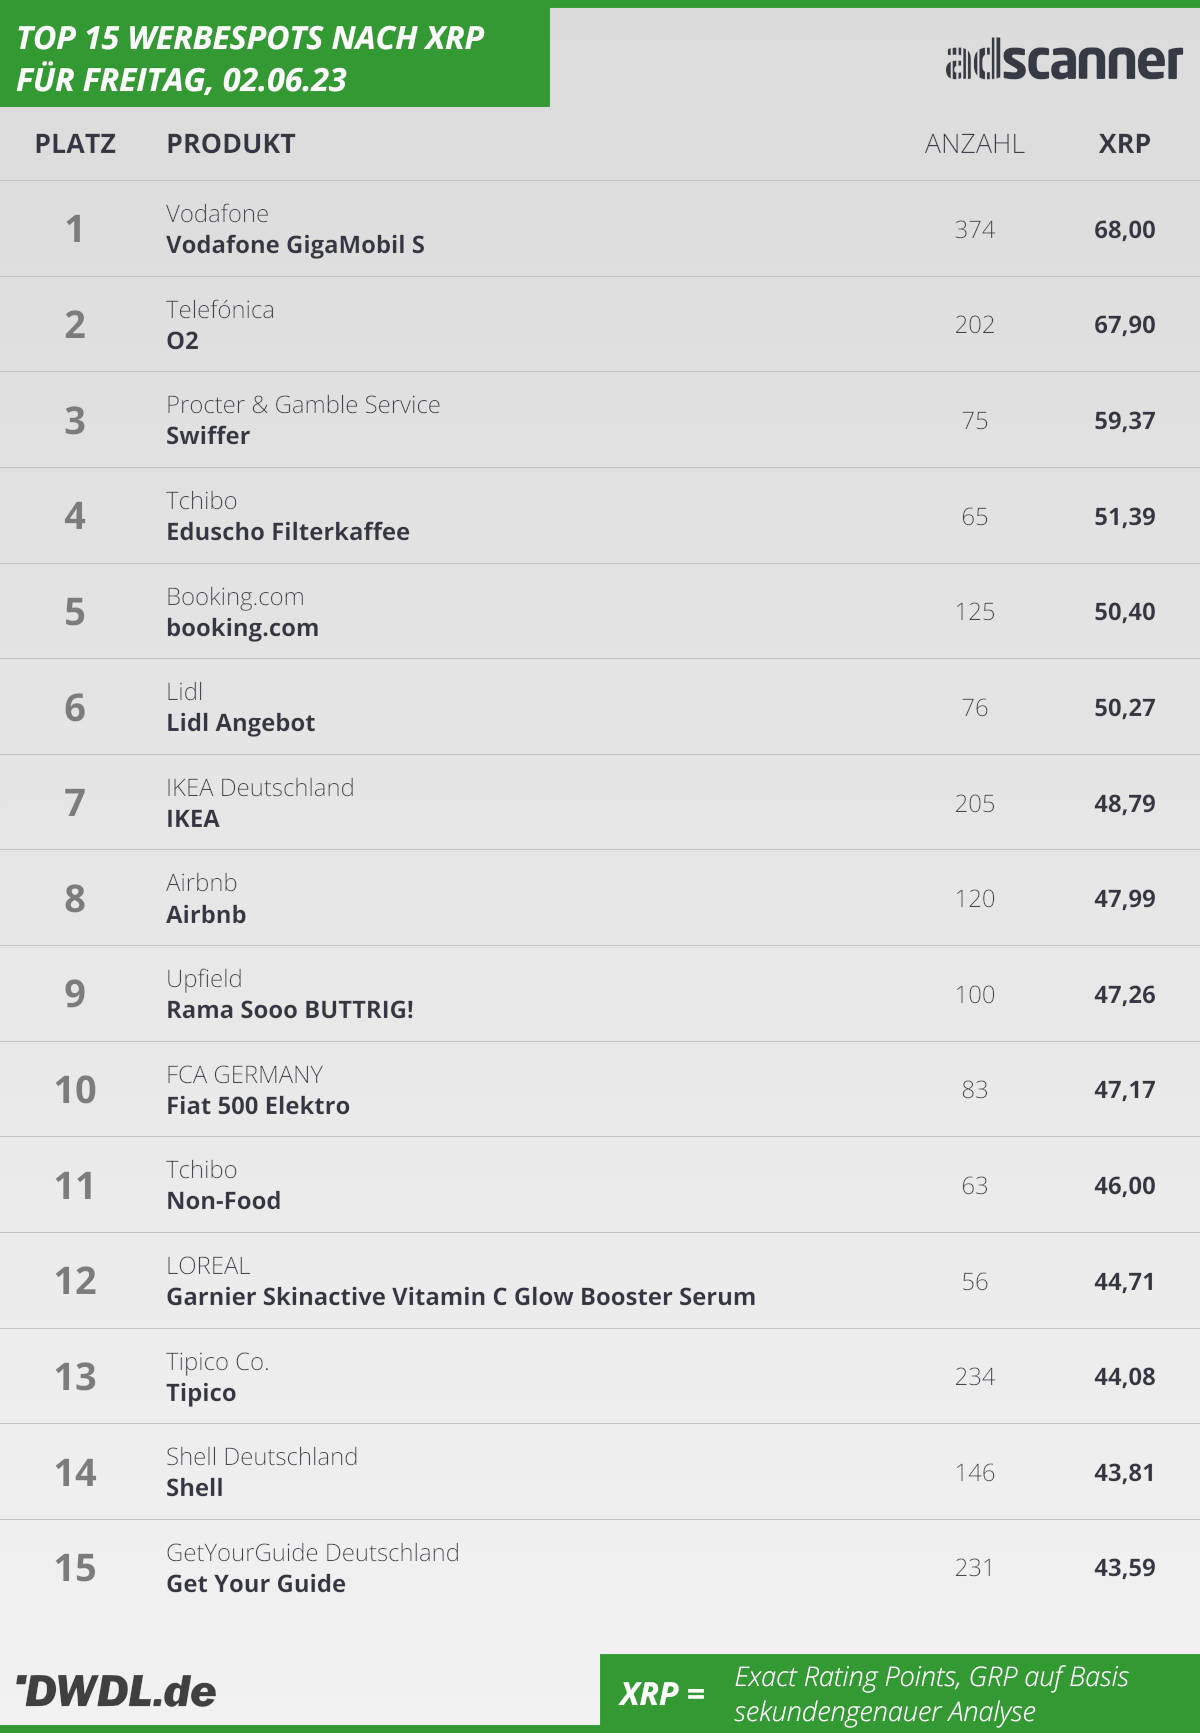Select the booking.com product row
The image size is (1200, 1733).
tap(600, 611)
